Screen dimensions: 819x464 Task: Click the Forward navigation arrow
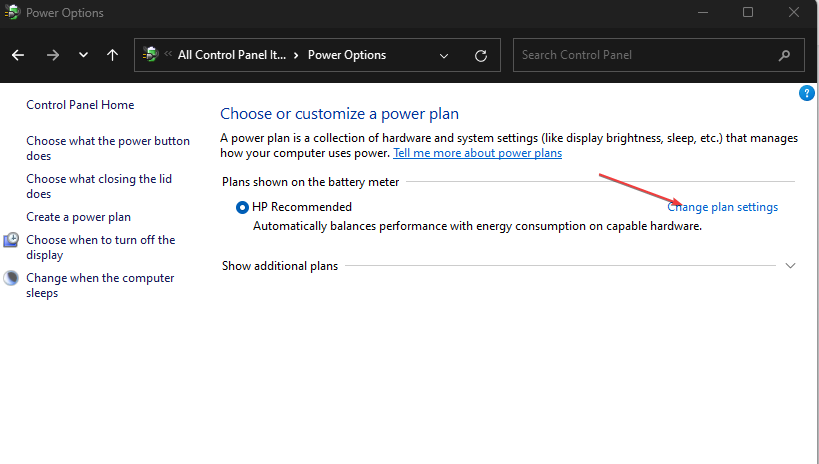52,55
